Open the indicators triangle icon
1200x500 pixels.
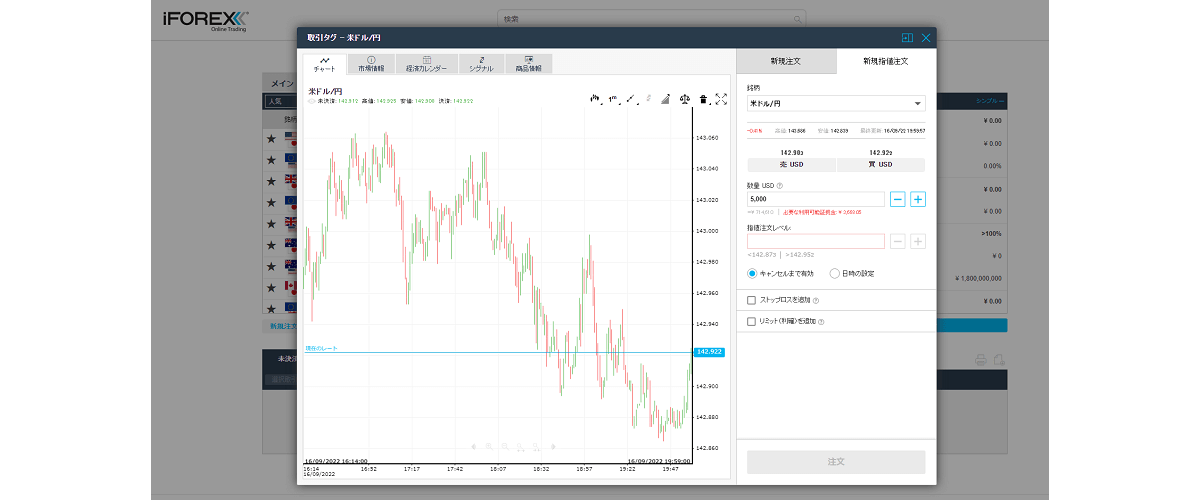coord(666,98)
